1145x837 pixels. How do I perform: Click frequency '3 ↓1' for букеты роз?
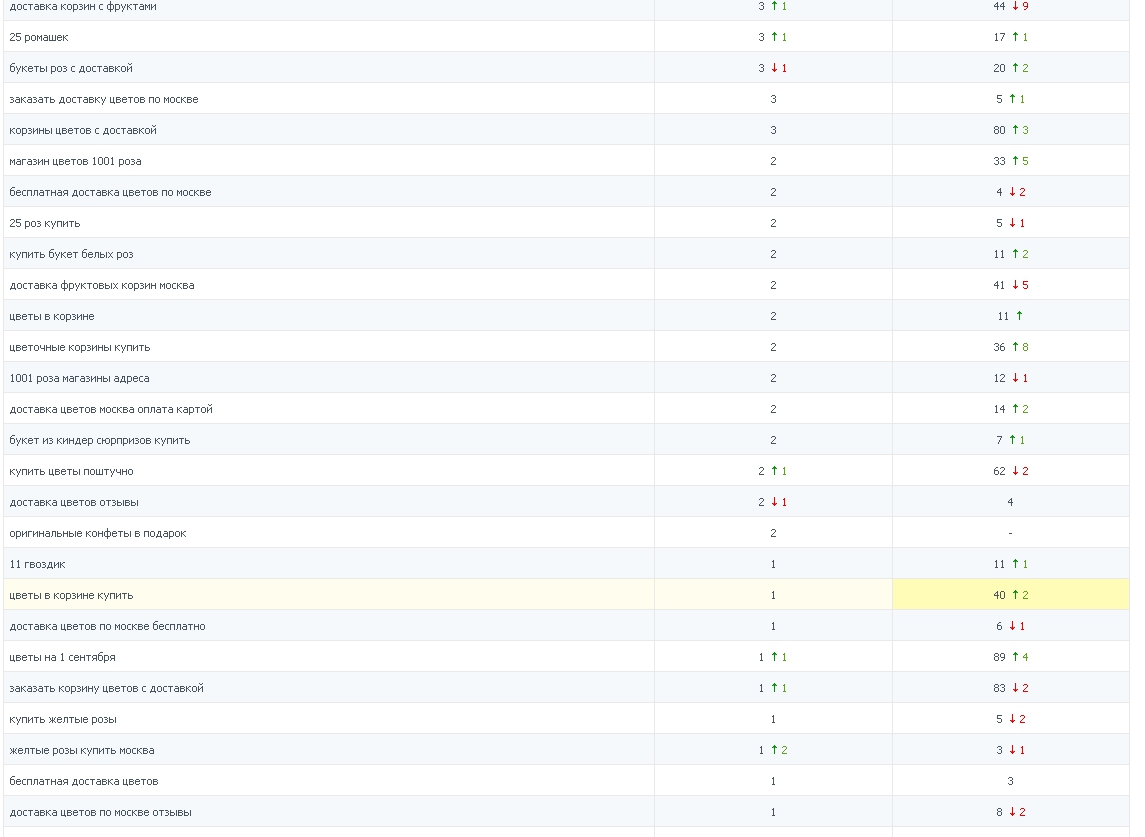coord(773,69)
